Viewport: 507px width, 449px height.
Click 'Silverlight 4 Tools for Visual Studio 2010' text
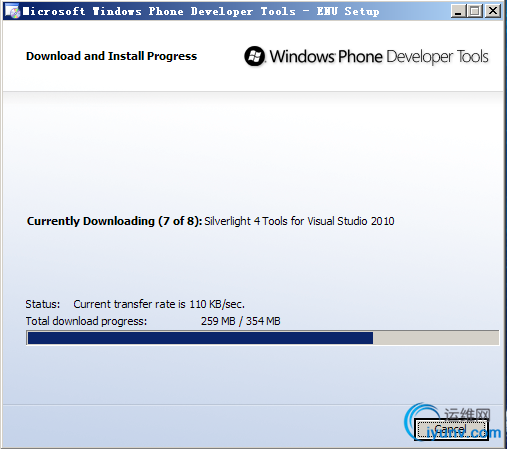click(x=299, y=221)
